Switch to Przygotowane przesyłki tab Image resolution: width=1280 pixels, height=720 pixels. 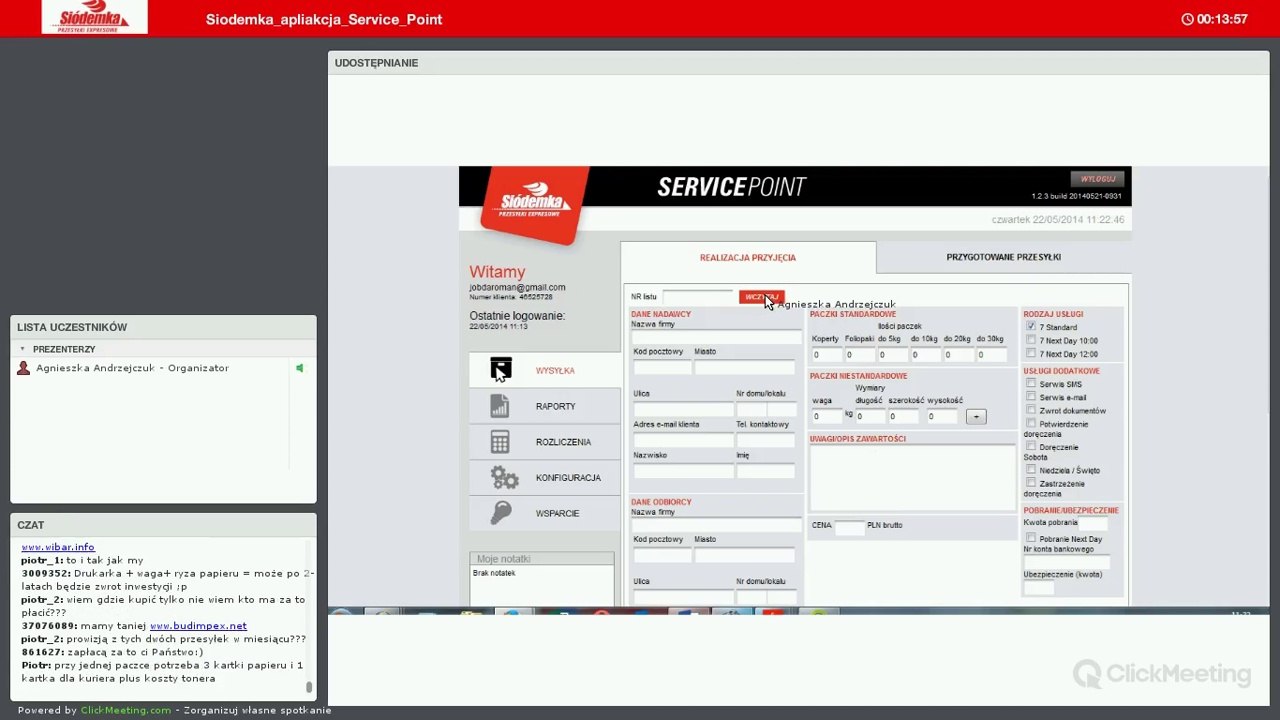[x=1003, y=257]
